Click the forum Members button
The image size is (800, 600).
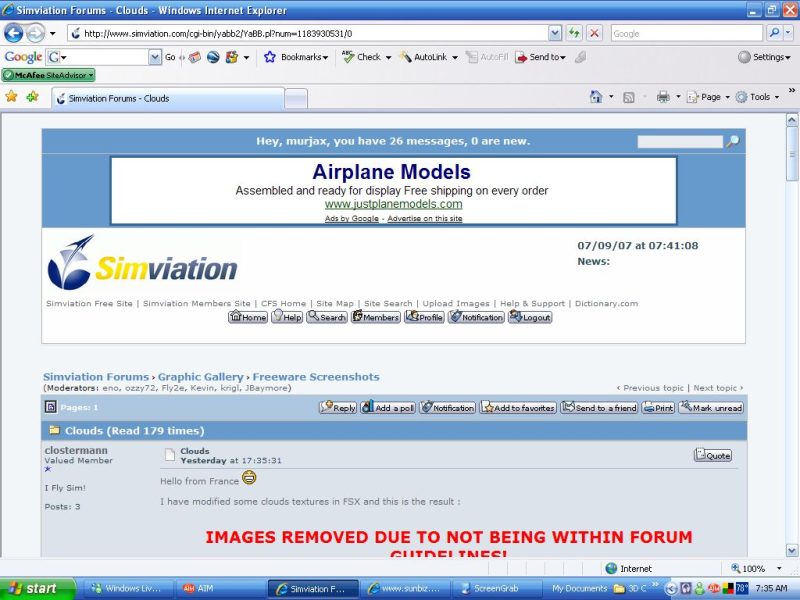pos(376,317)
